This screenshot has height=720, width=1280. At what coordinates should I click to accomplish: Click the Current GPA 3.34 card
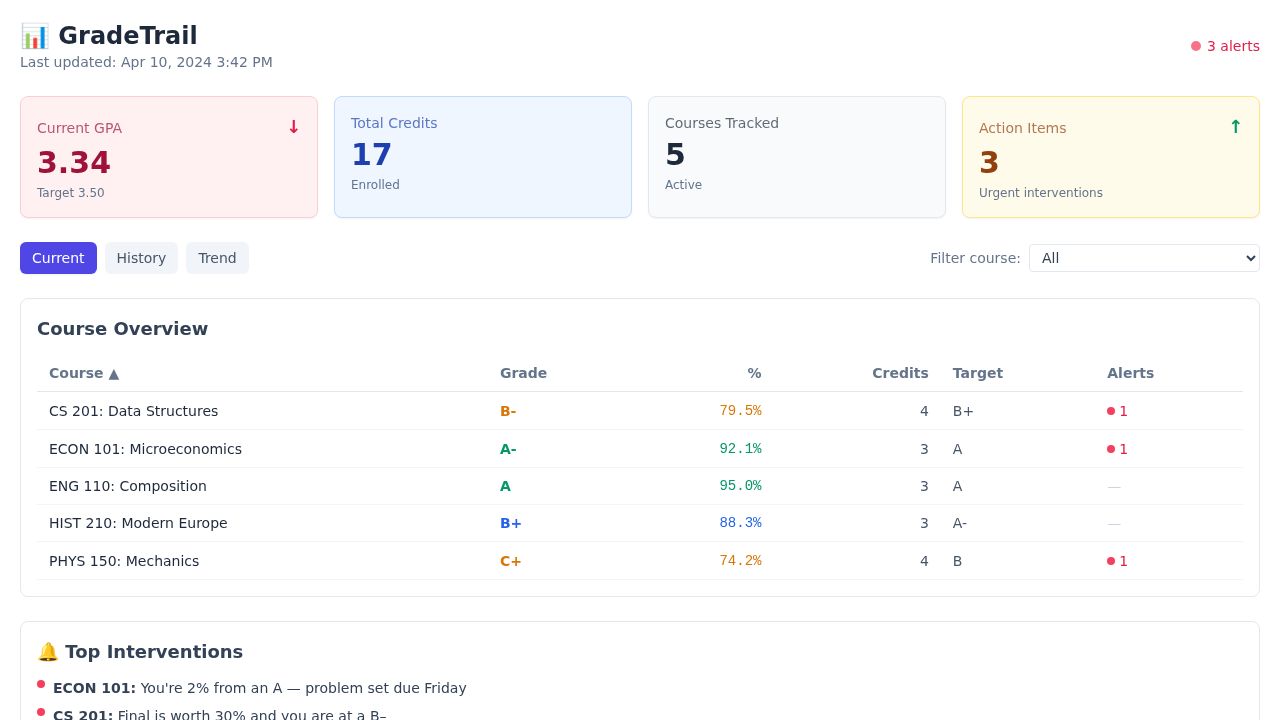pos(169,157)
